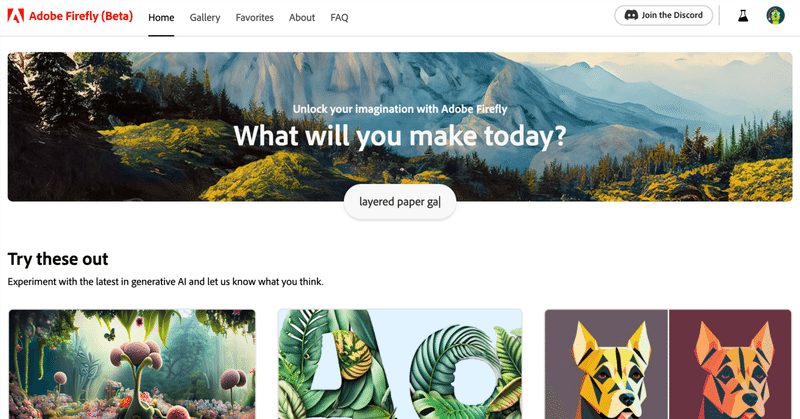Click the "What will you make today?" heading
The image size is (800, 419).
point(400,136)
